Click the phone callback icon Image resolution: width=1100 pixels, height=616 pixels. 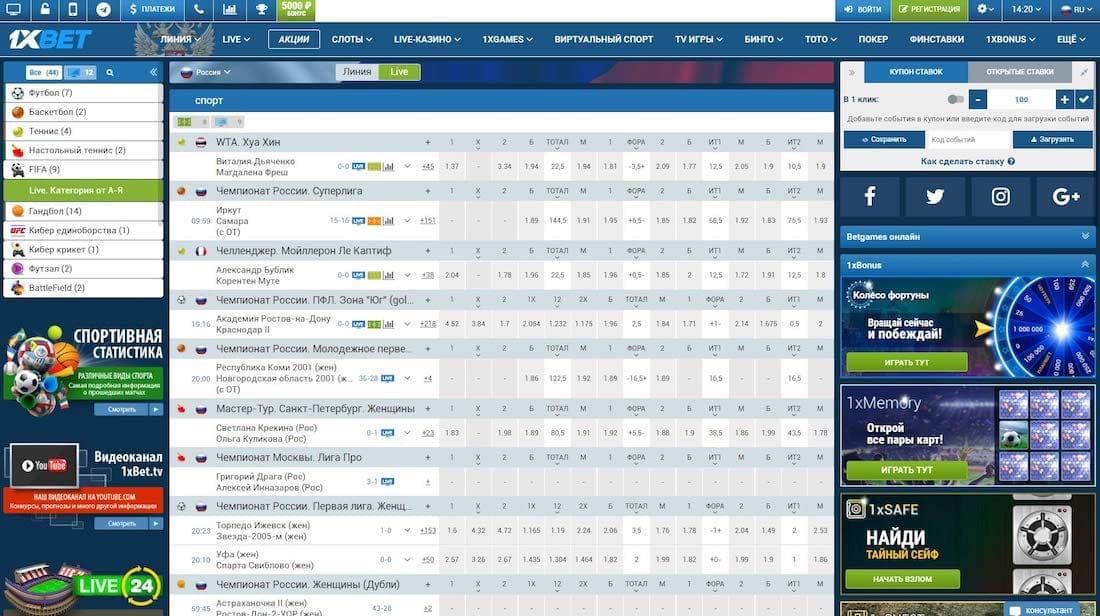click(x=199, y=9)
